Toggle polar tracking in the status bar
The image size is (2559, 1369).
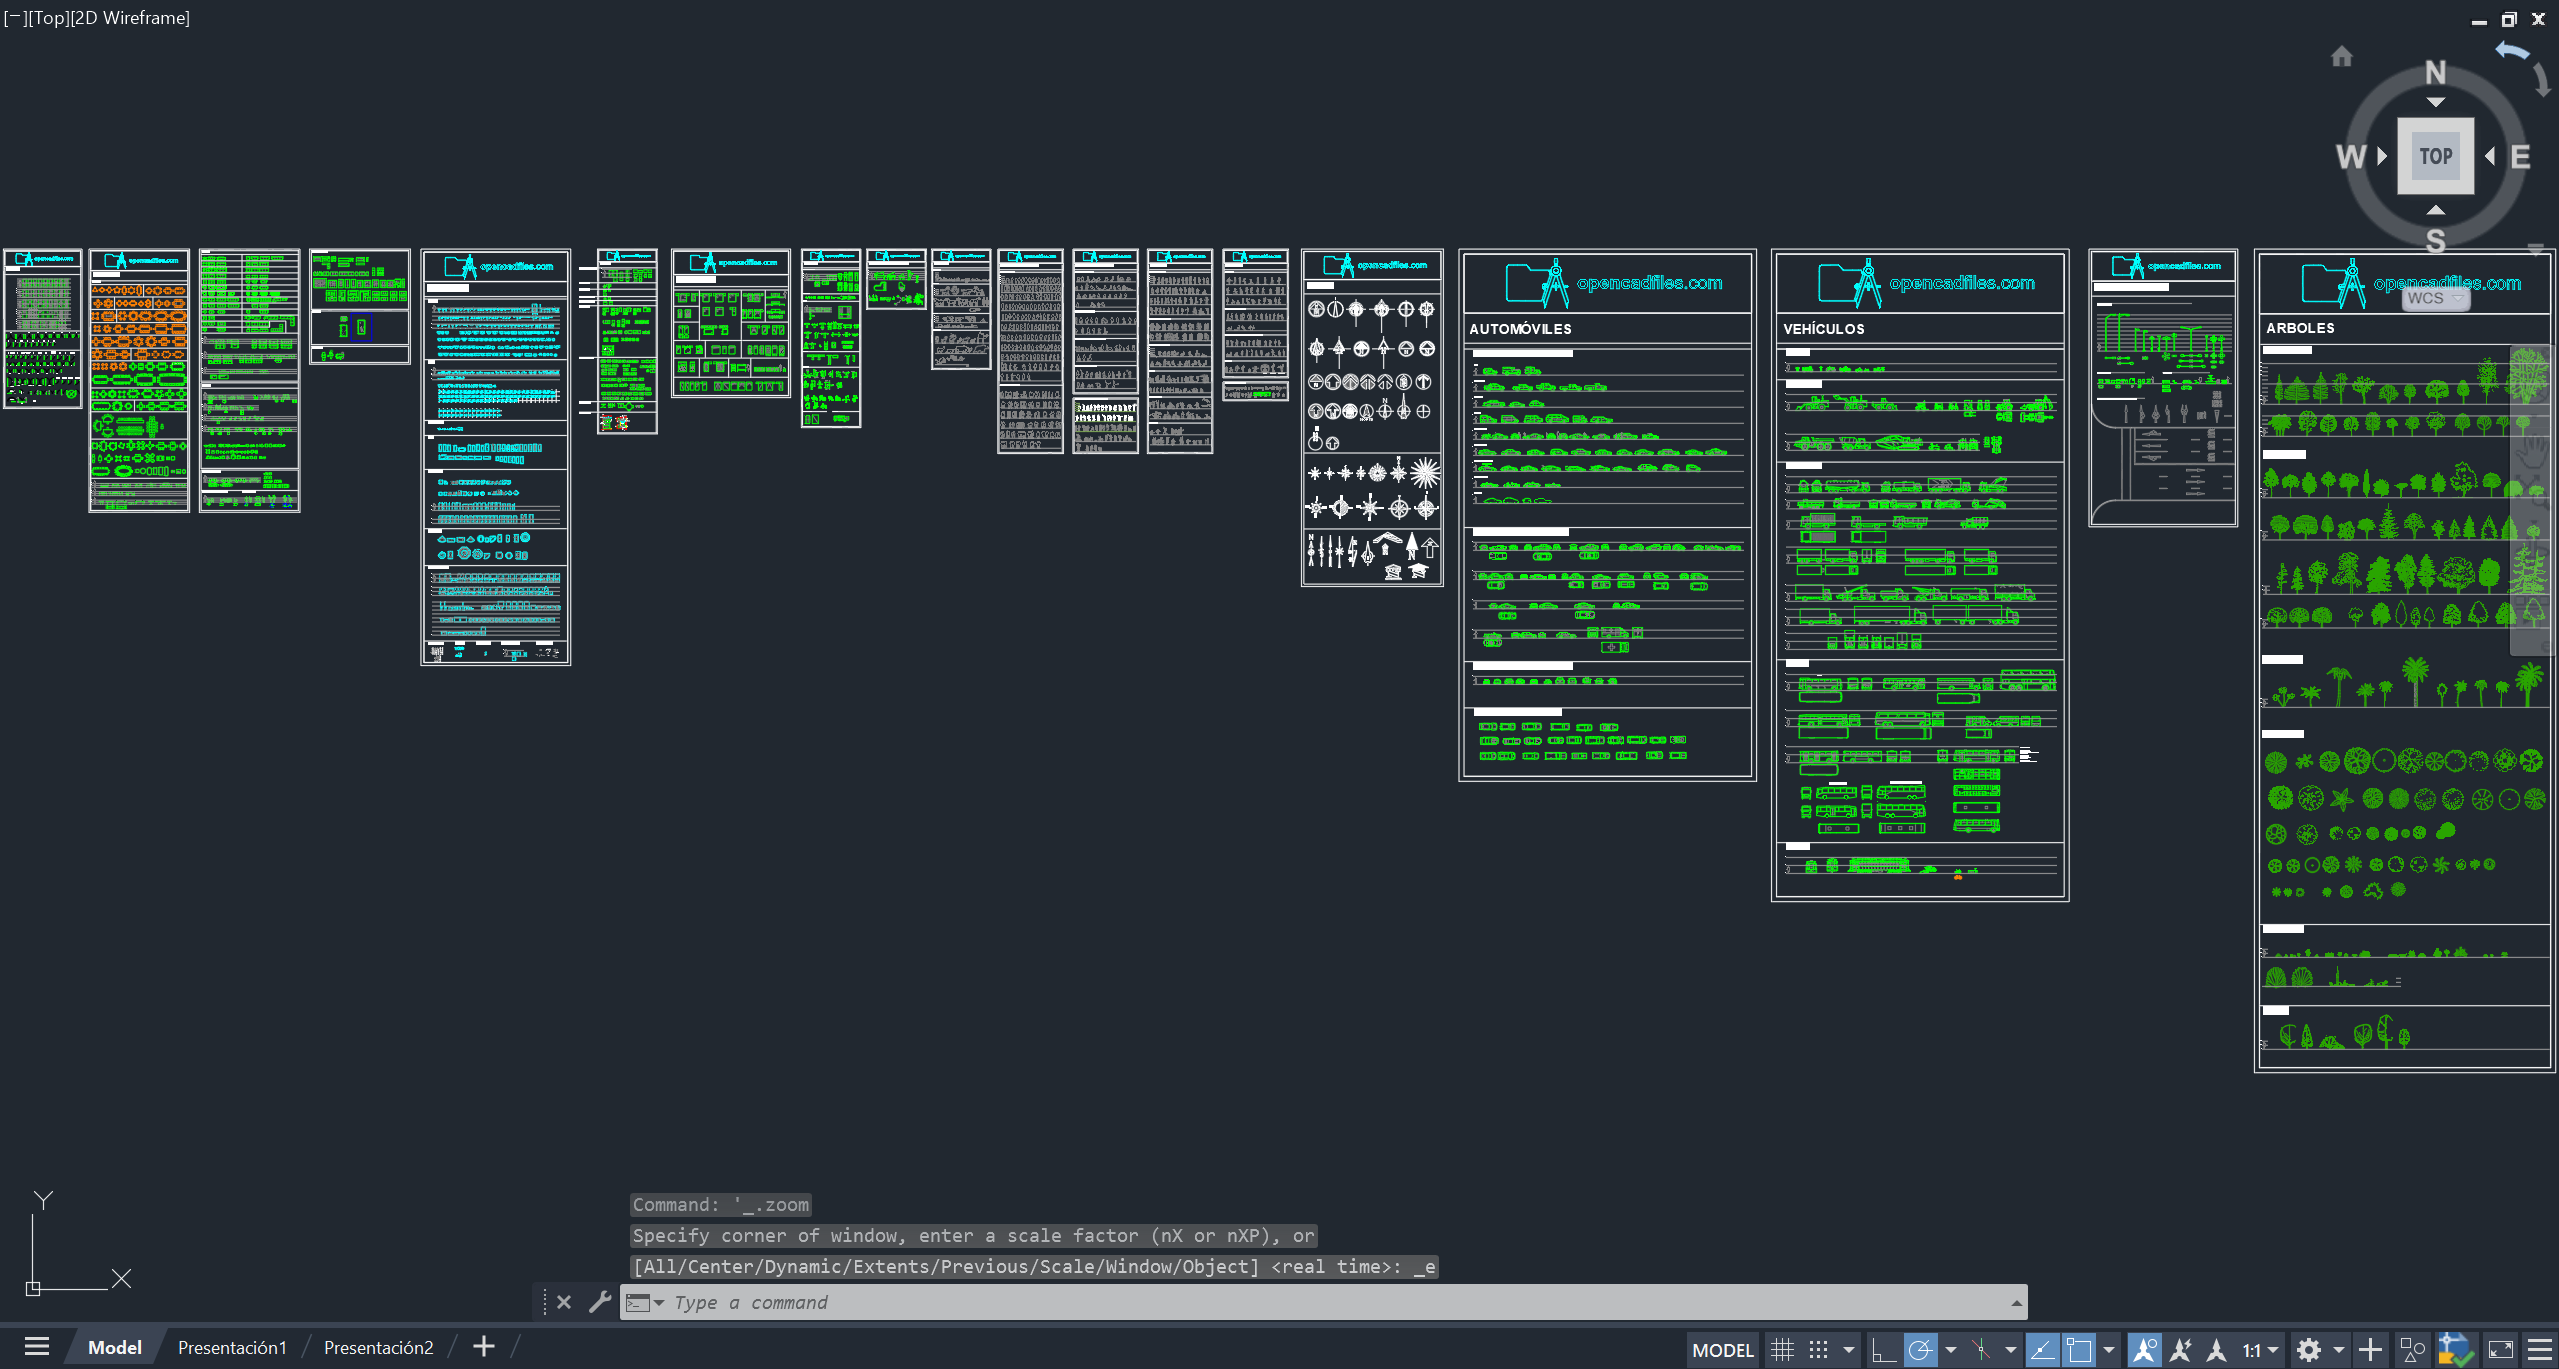pyautogui.click(x=1920, y=1350)
